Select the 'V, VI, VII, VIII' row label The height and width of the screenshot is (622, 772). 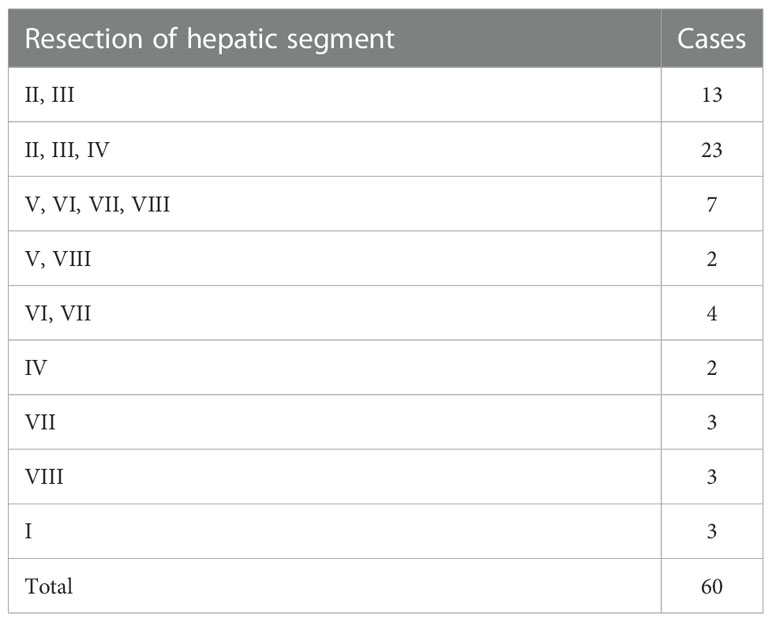click(97, 204)
